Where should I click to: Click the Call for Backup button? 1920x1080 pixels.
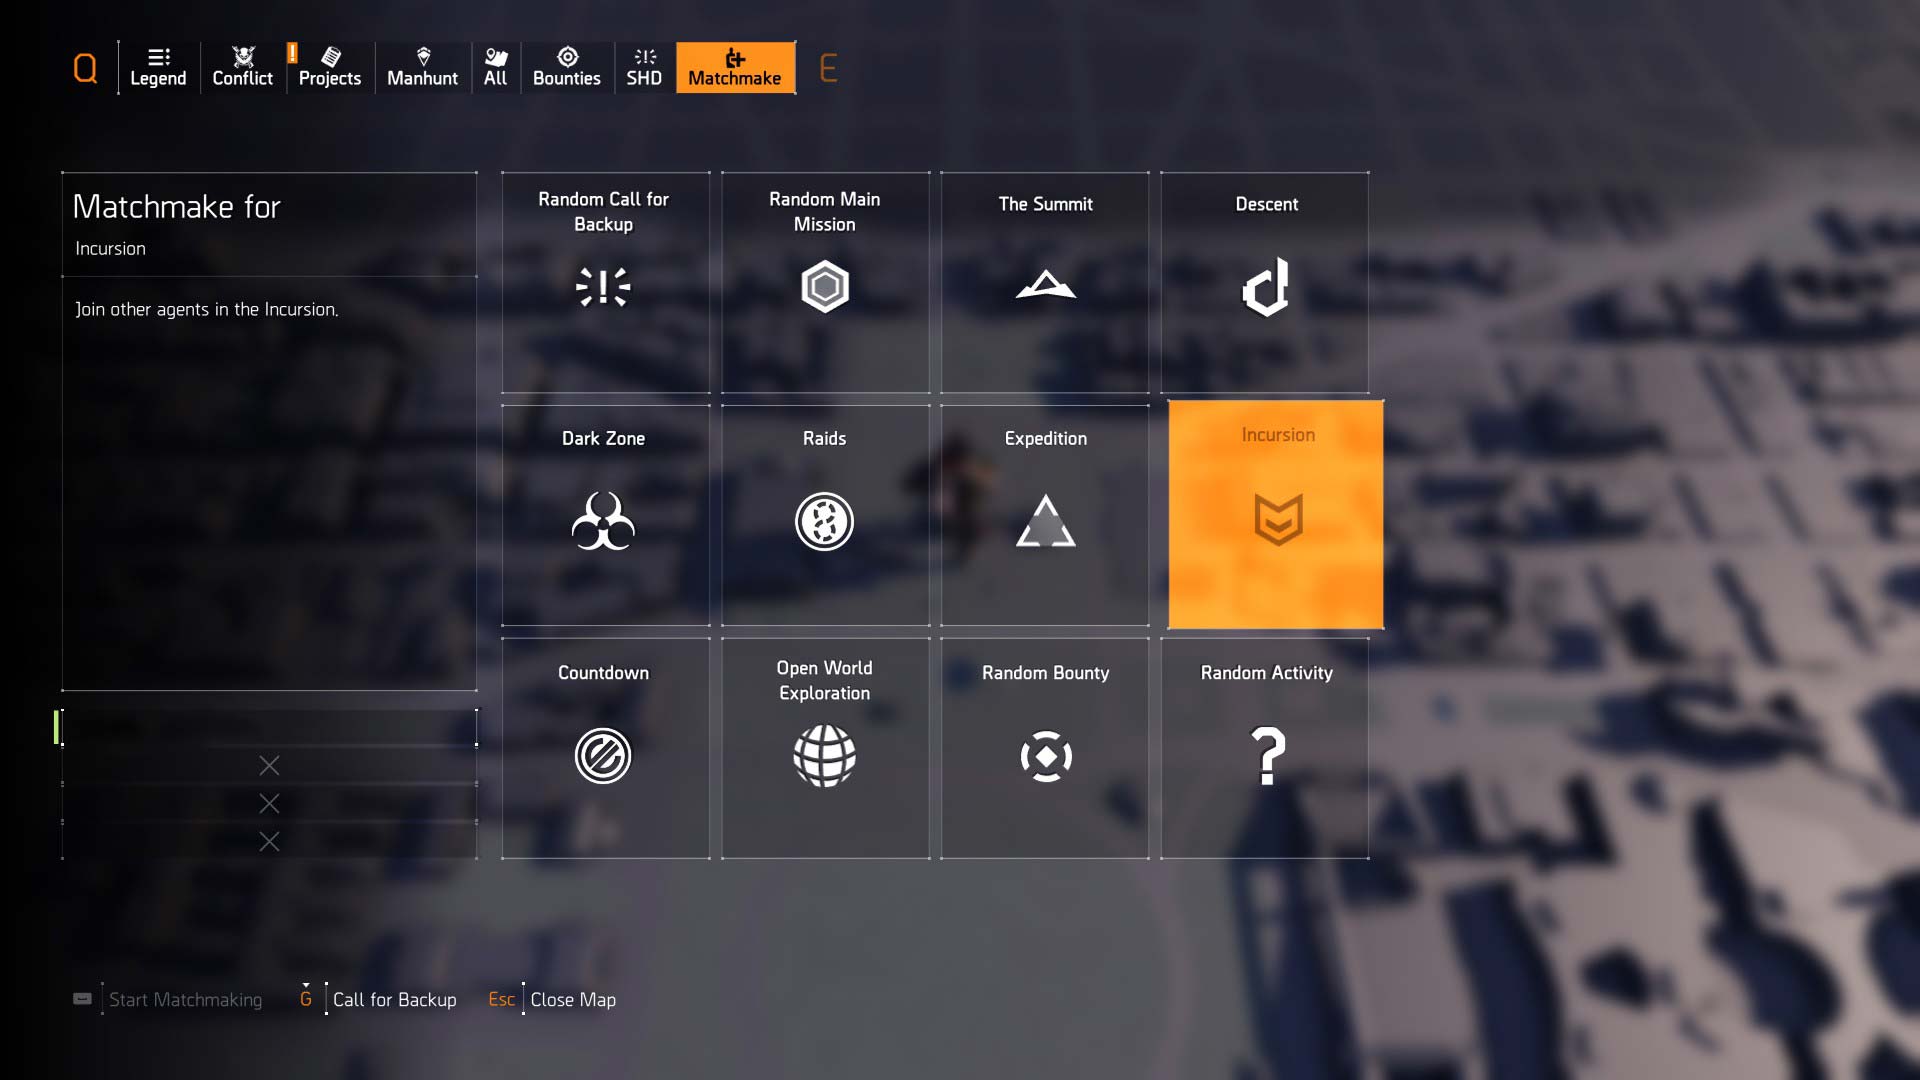click(x=393, y=998)
